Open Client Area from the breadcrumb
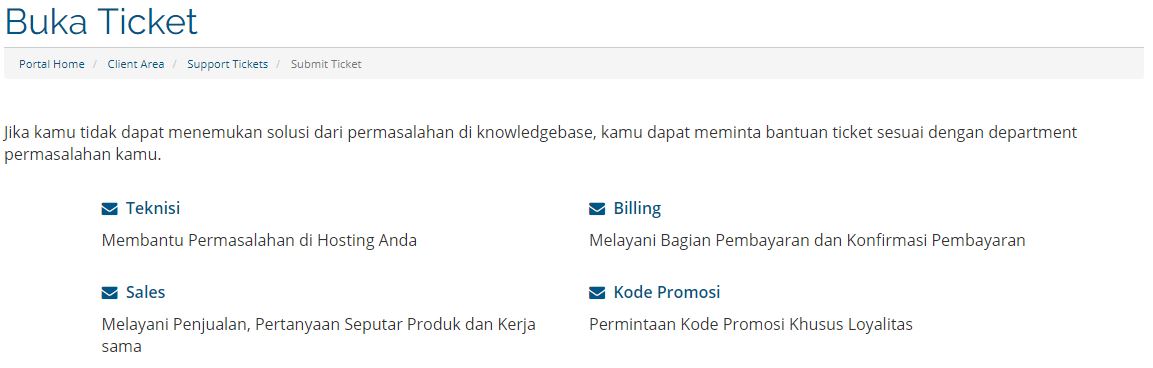This screenshot has width=1153, height=368. (x=136, y=64)
